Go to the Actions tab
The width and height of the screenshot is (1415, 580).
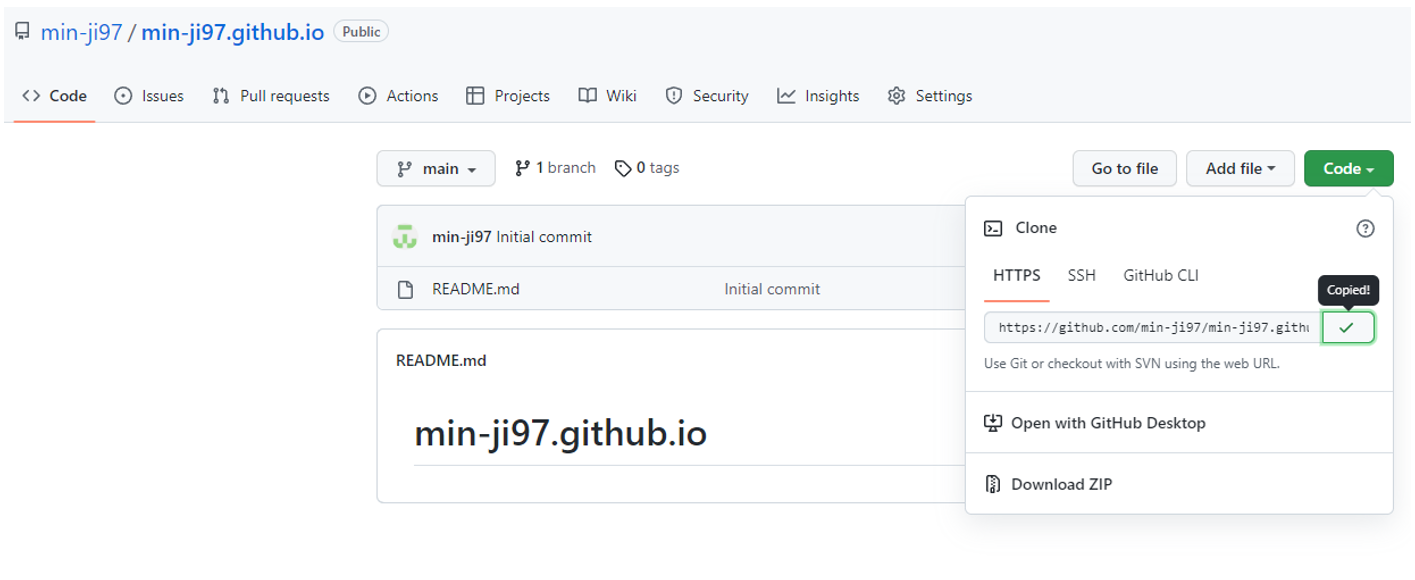[398, 96]
